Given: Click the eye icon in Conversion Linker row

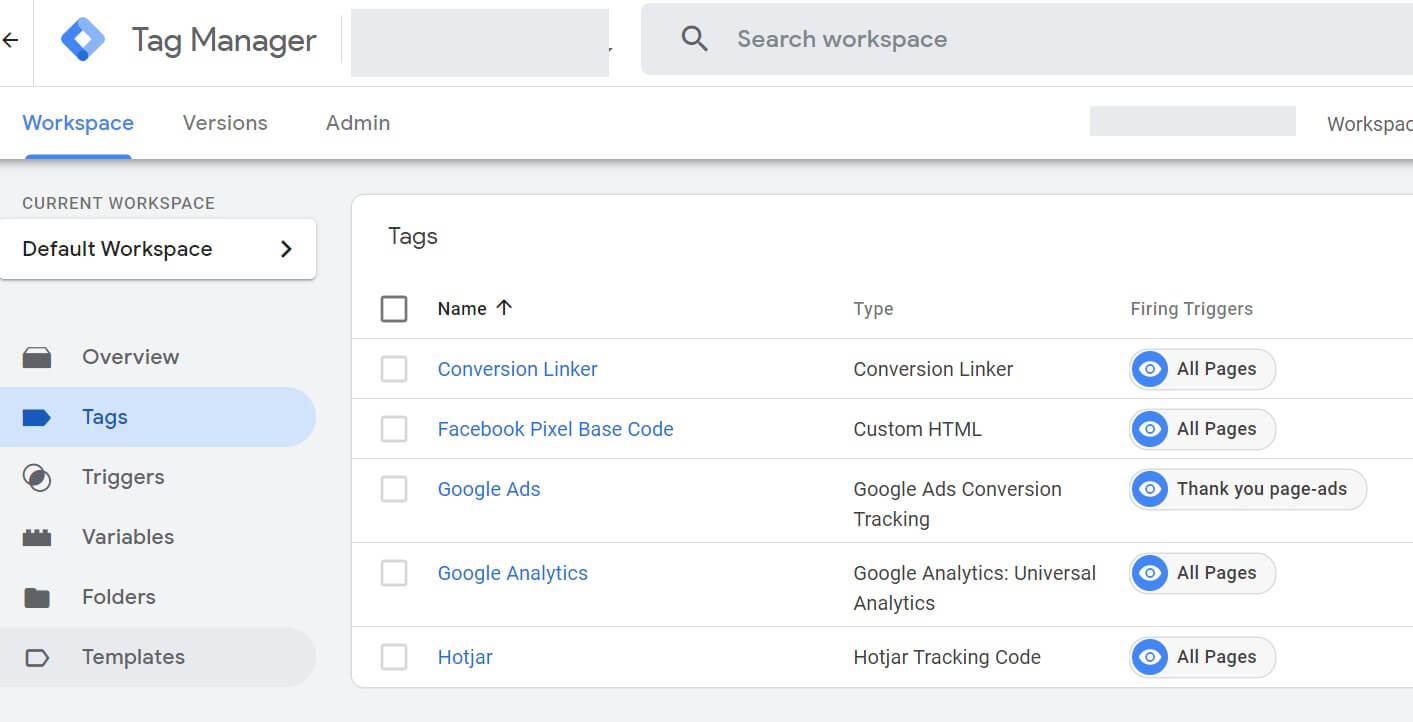Looking at the screenshot, I should pos(1150,369).
